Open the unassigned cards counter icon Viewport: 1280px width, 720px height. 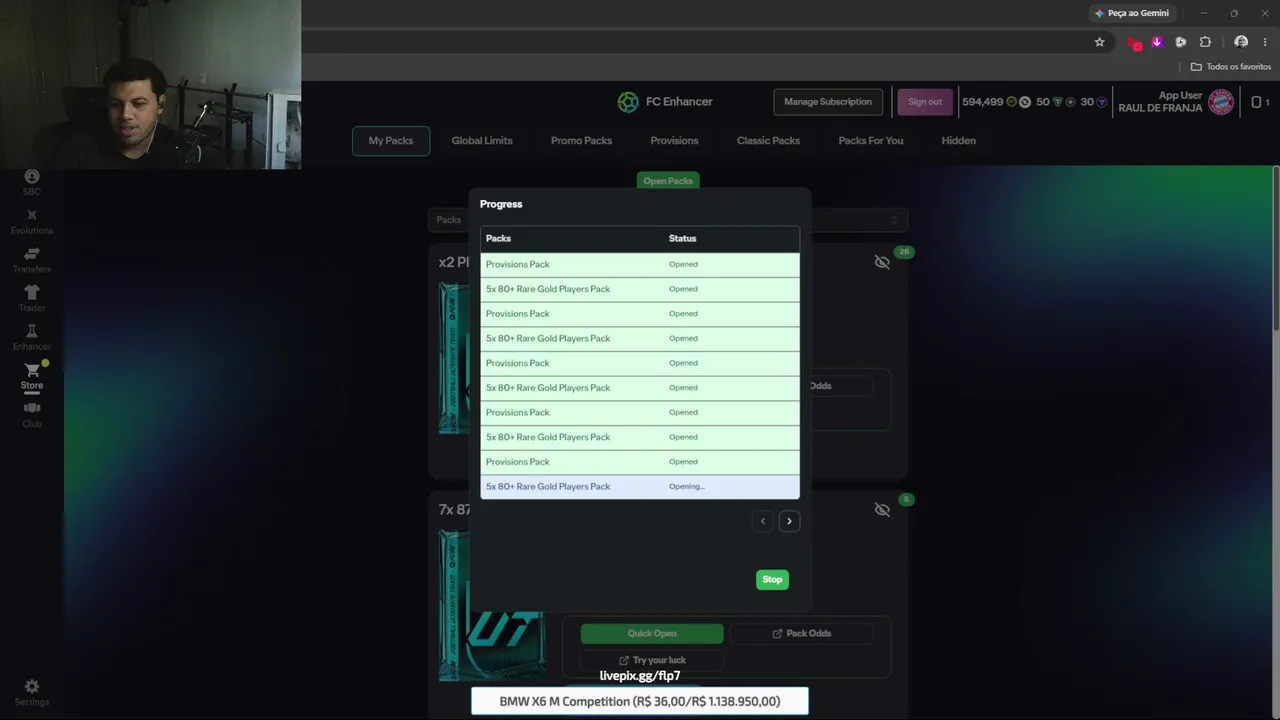1260,102
